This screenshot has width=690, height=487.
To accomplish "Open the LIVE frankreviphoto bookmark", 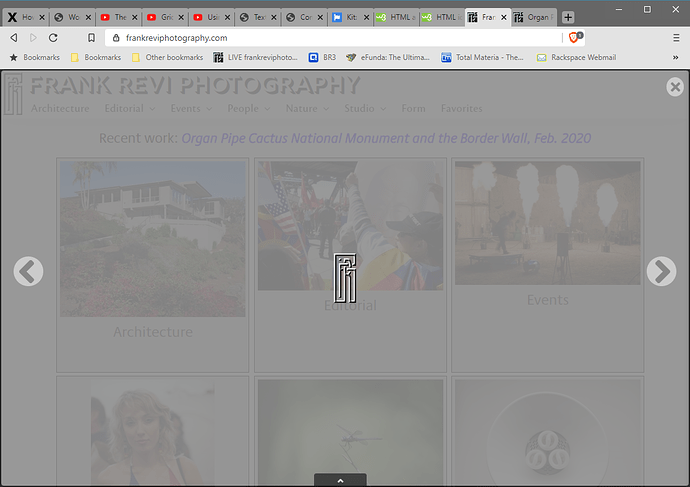I will pos(255,57).
